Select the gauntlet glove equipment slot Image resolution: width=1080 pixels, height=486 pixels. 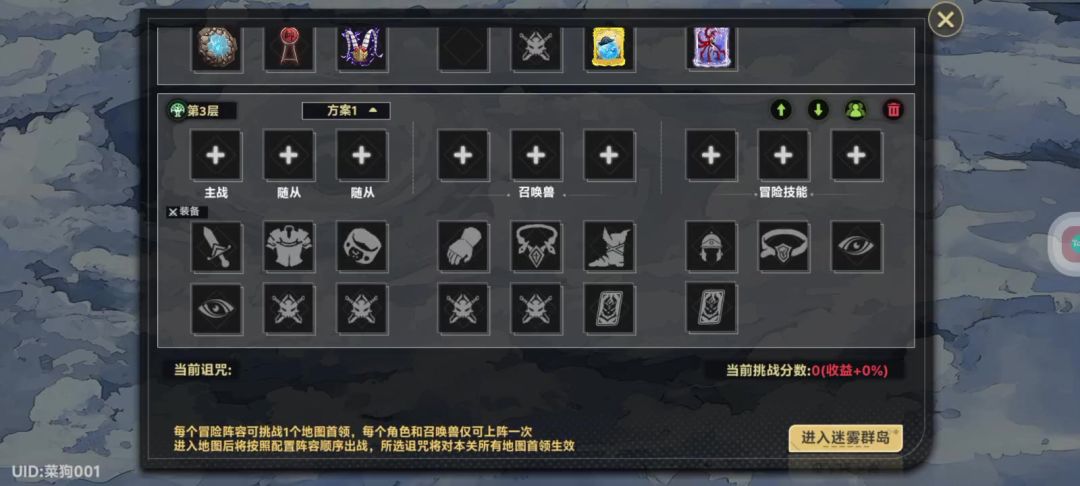click(x=464, y=246)
